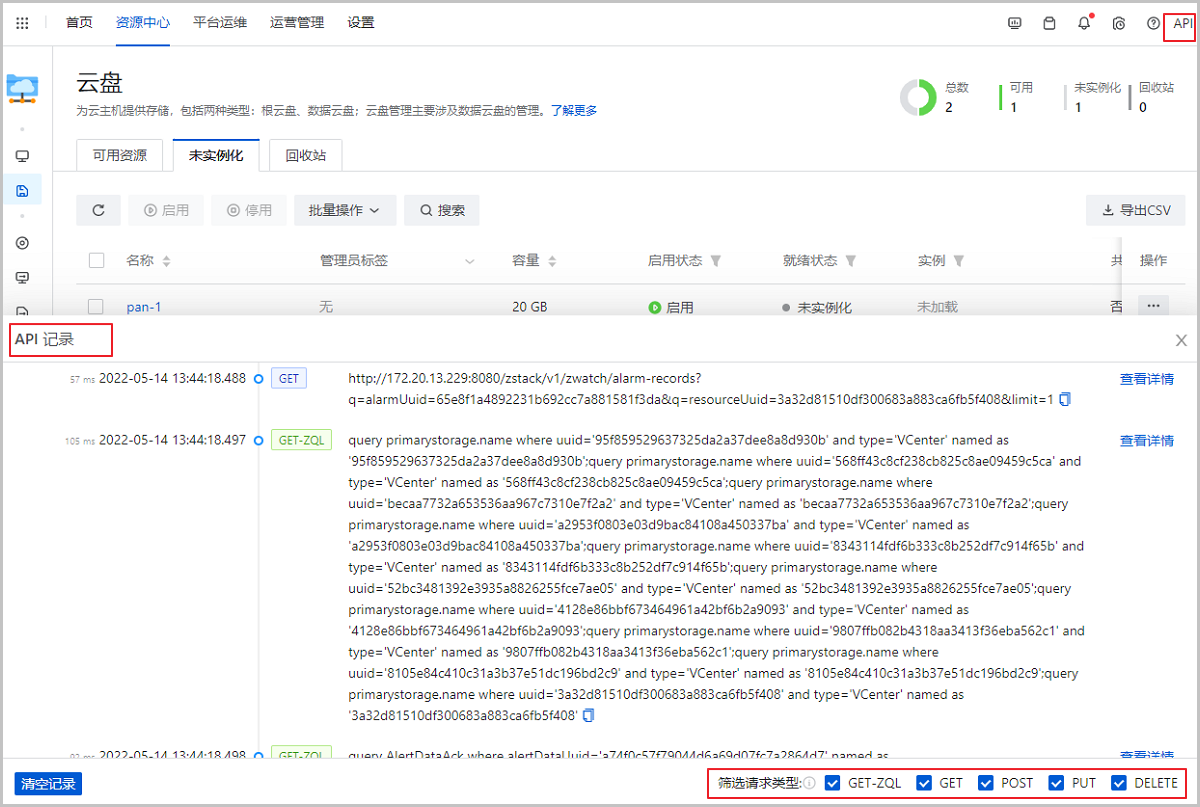This screenshot has height=807, width=1200.
Task: Select the checkbox for disk pan-1
Action: pyautogui.click(x=96, y=307)
